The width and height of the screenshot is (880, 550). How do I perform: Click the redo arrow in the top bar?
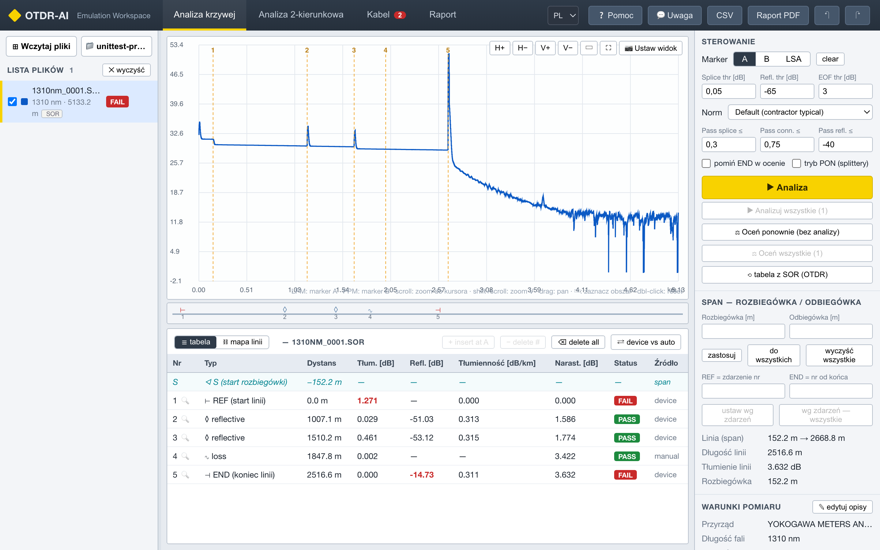858,15
